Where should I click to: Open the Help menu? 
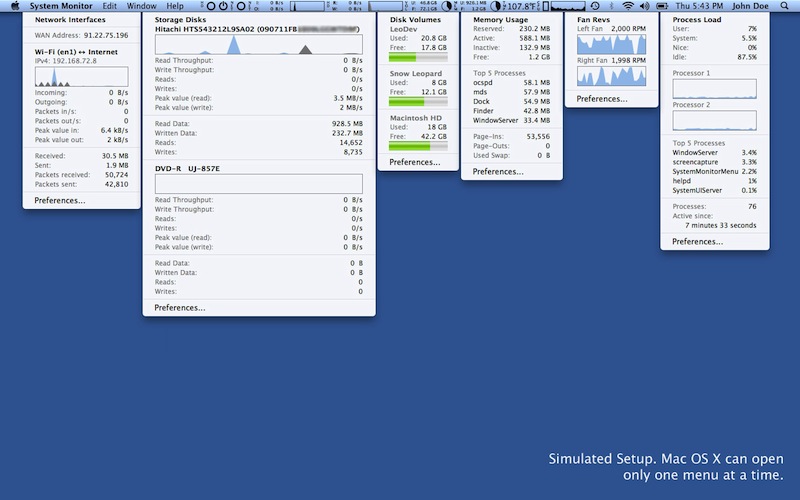tap(175, 6)
